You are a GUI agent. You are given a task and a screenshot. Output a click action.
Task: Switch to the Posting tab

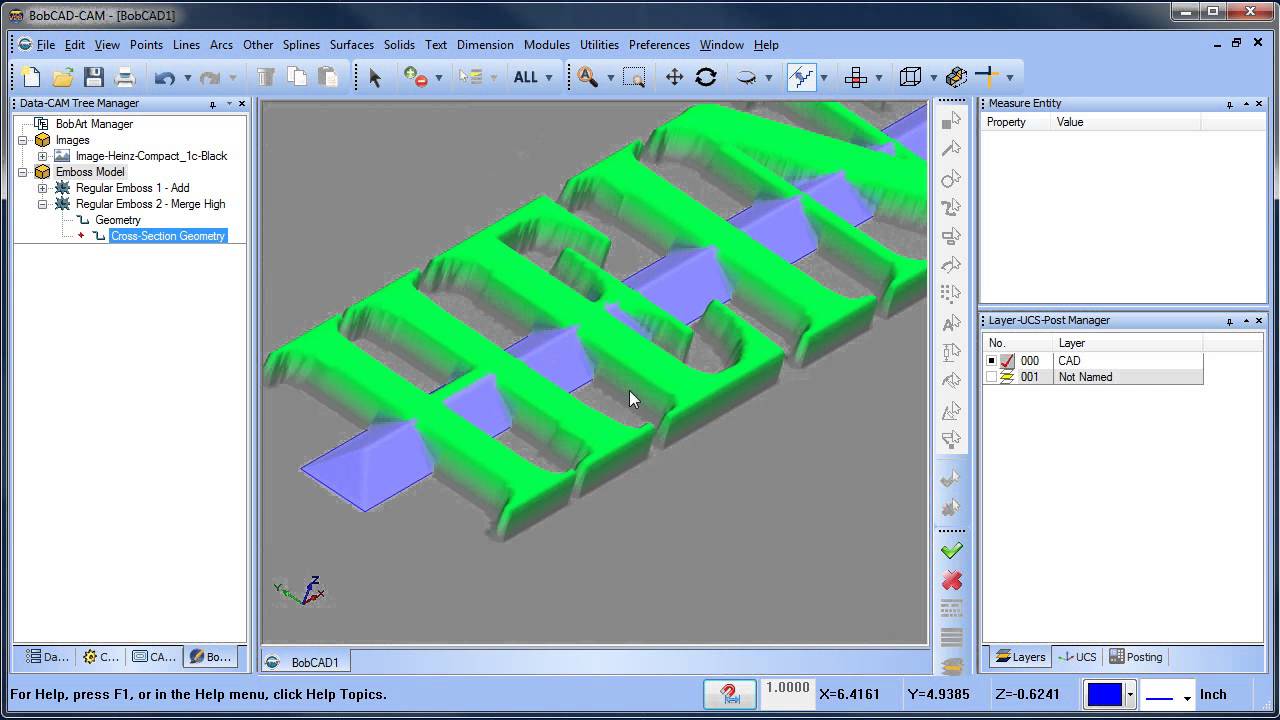[x=1136, y=657]
